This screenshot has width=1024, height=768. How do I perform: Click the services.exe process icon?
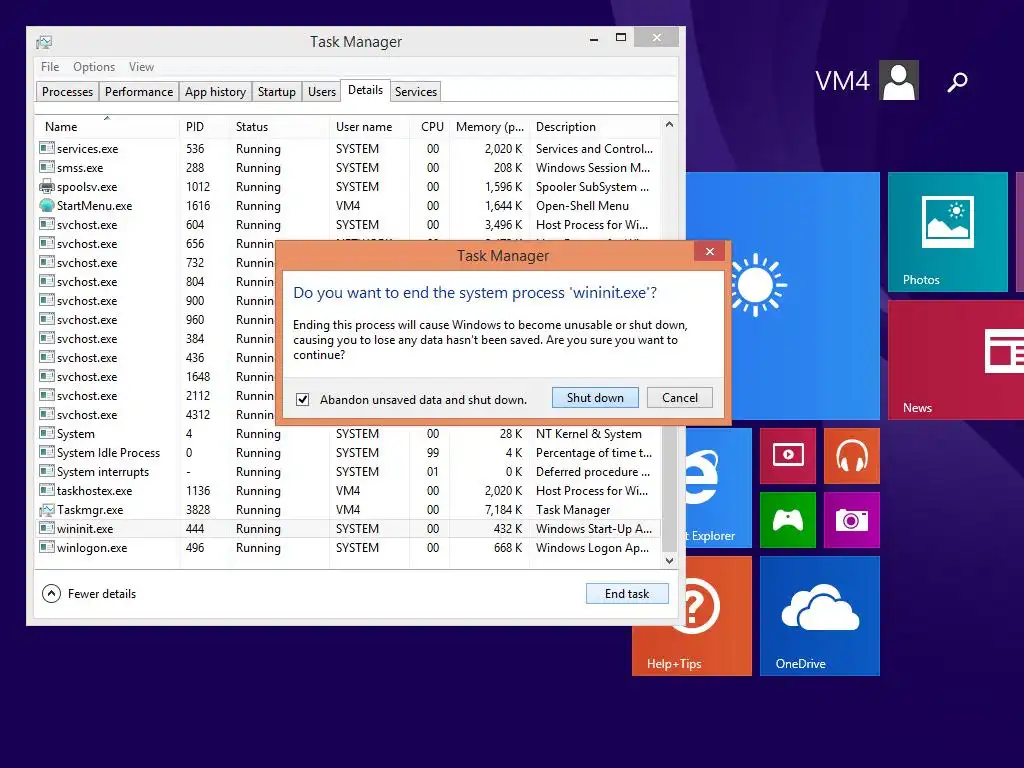(46, 148)
